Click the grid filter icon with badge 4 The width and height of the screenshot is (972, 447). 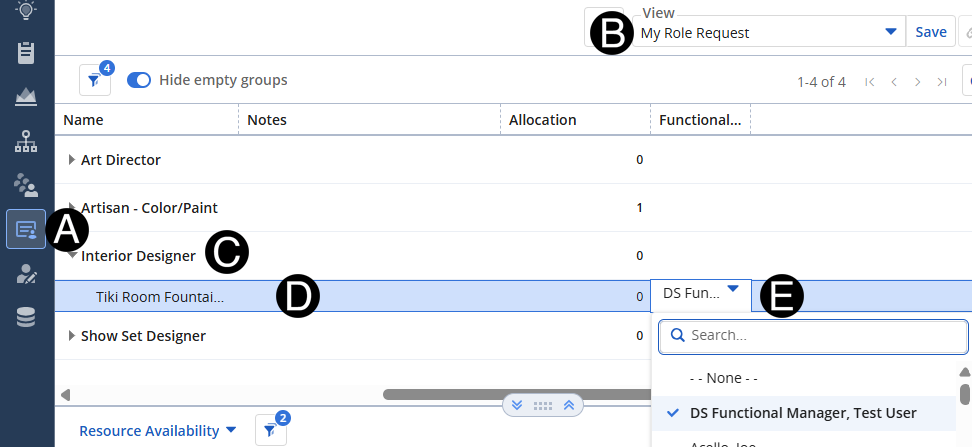tap(94, 81)
